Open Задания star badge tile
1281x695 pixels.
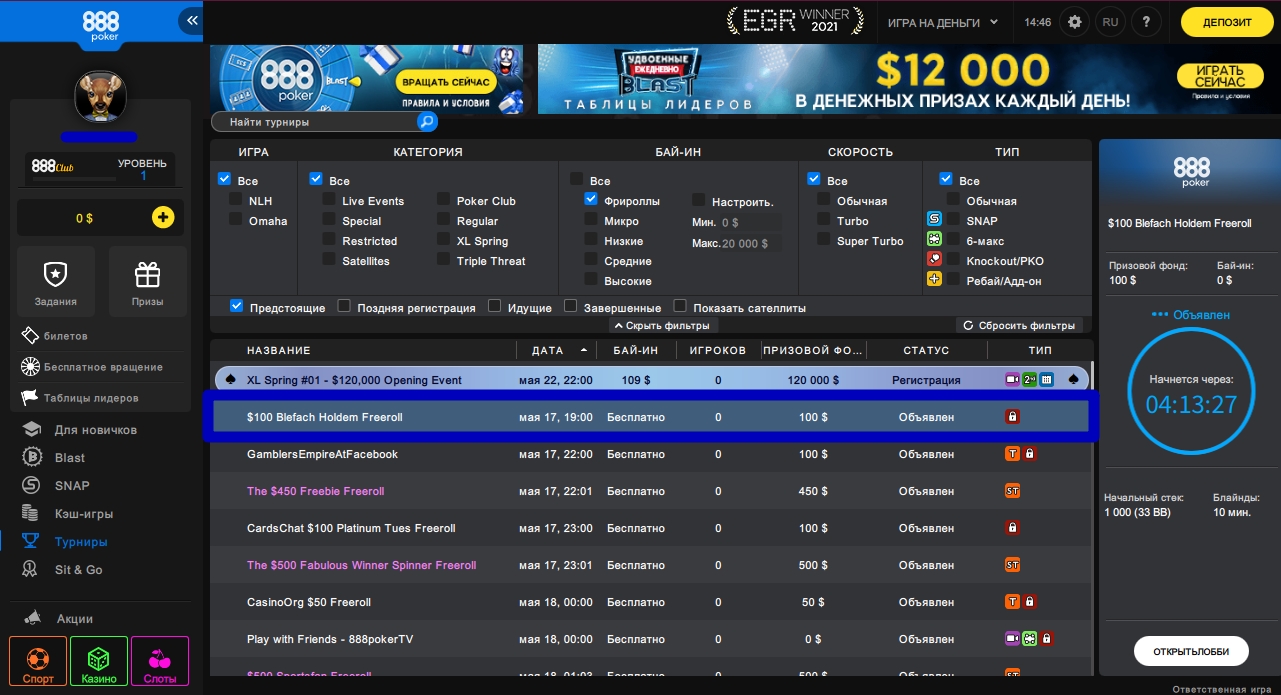[x=55, y=281]
